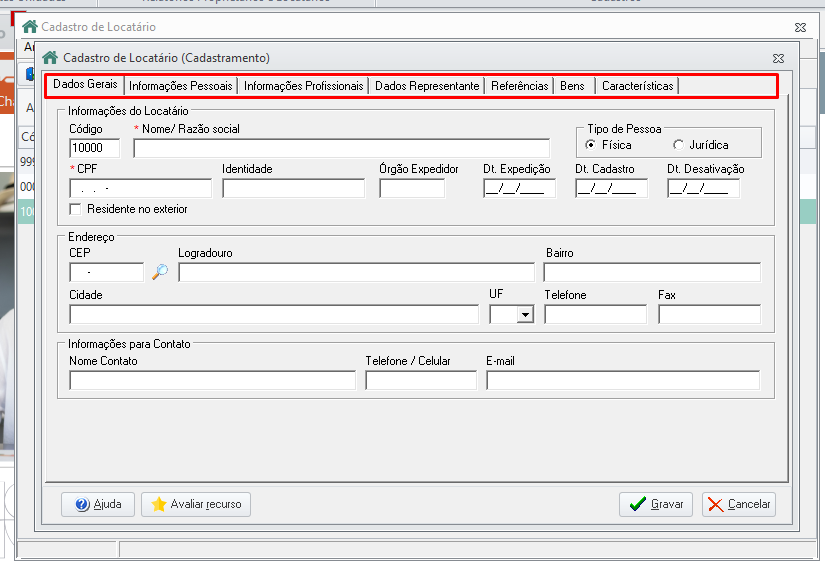Viewport: 825px width, 563px height.
Task: Click the Nome Contato field
Action: 213,380
